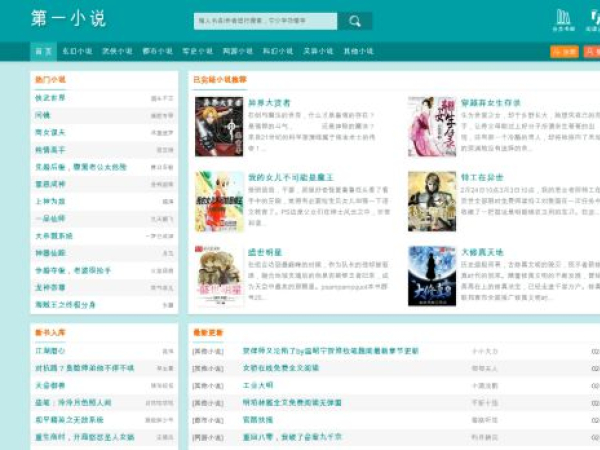Click the orange login button in the navbar
The image size is (600, 450).
pos(564,52)
